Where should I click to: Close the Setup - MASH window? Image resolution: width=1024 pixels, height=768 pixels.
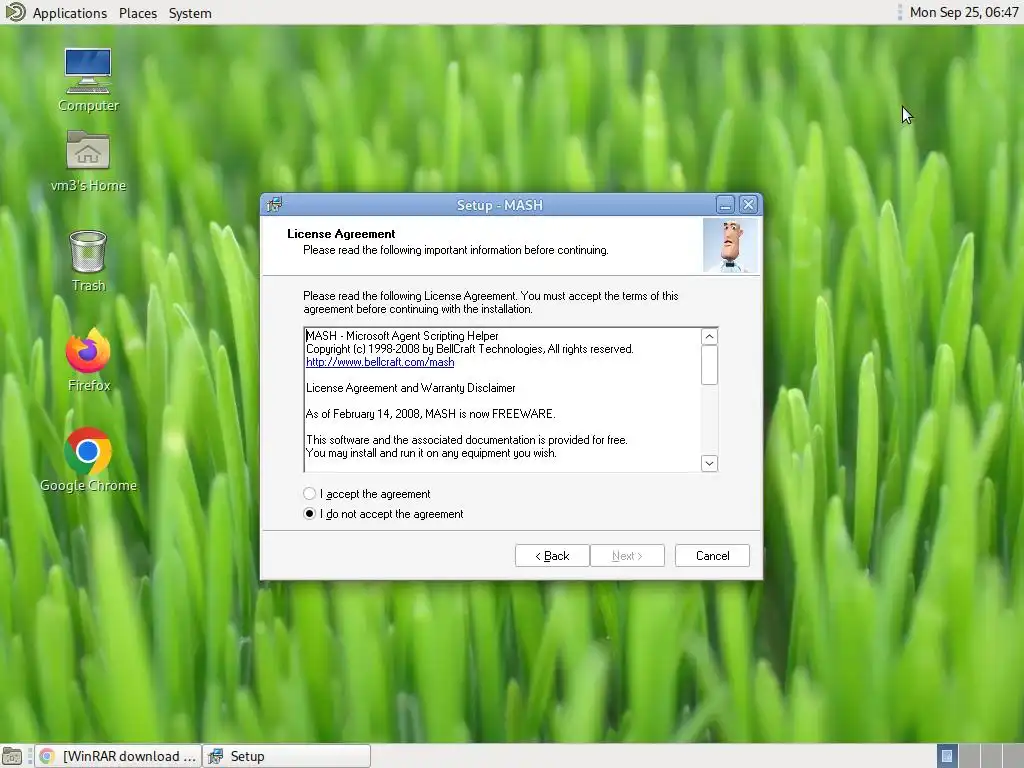click(748, 205)
